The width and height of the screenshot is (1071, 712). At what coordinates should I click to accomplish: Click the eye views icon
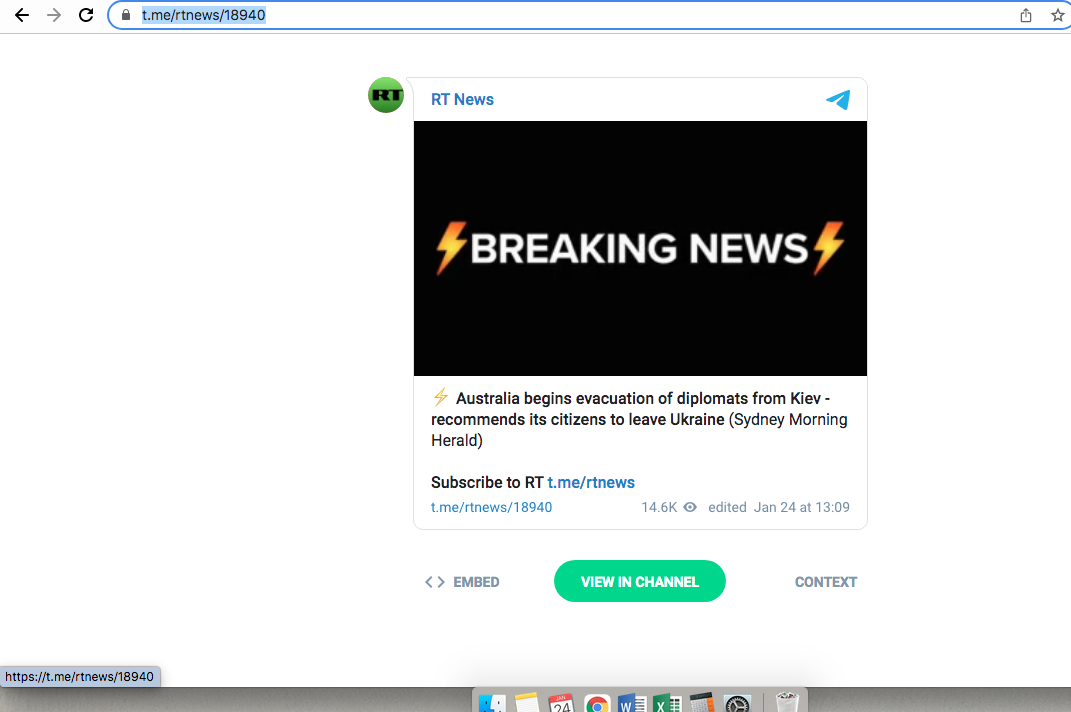tap(690, 507)
